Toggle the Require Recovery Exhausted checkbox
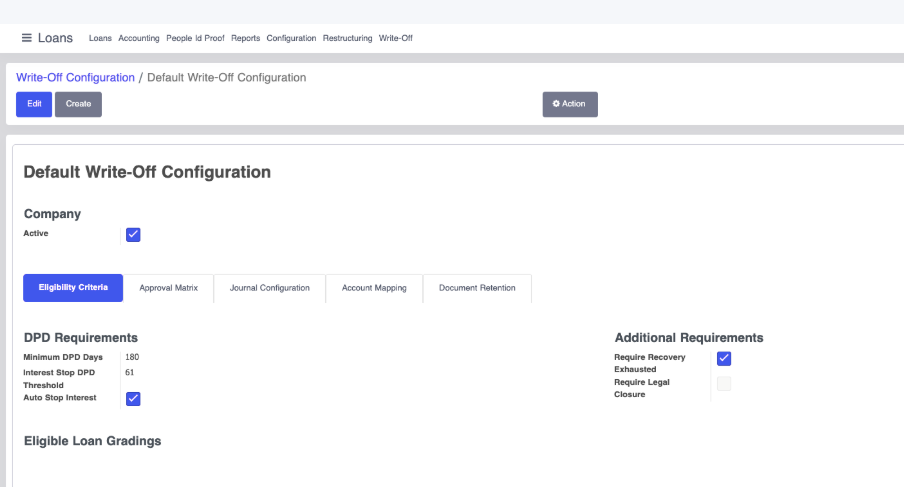This screenshot has width=904, height=487. (x=724, y=359)
